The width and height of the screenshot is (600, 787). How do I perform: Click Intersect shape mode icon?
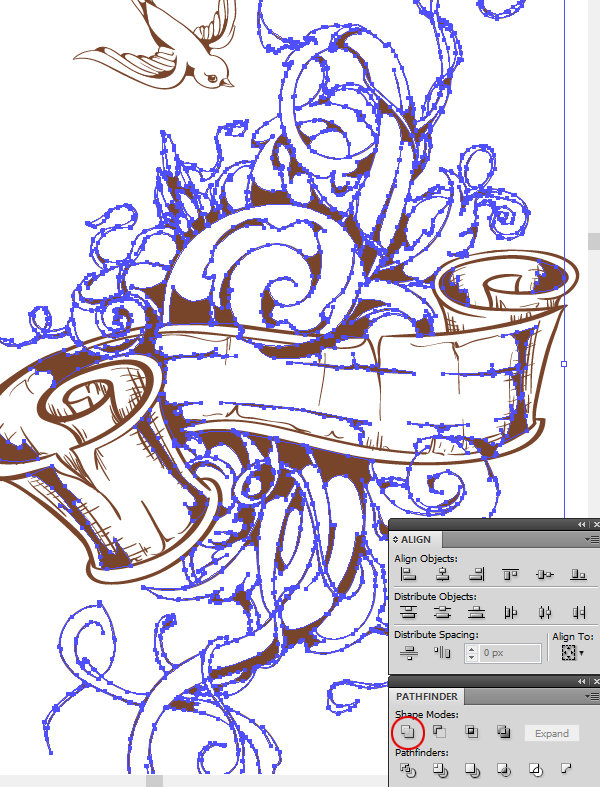pos(471,732)
